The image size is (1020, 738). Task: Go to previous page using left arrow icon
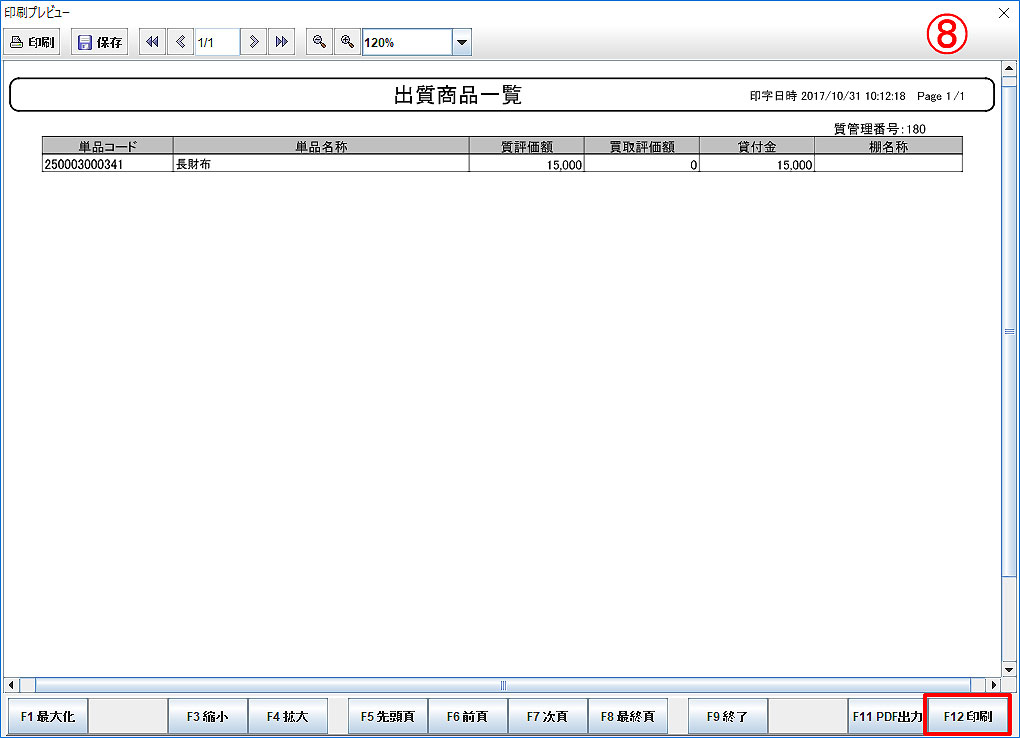click(x=181, y=42)
